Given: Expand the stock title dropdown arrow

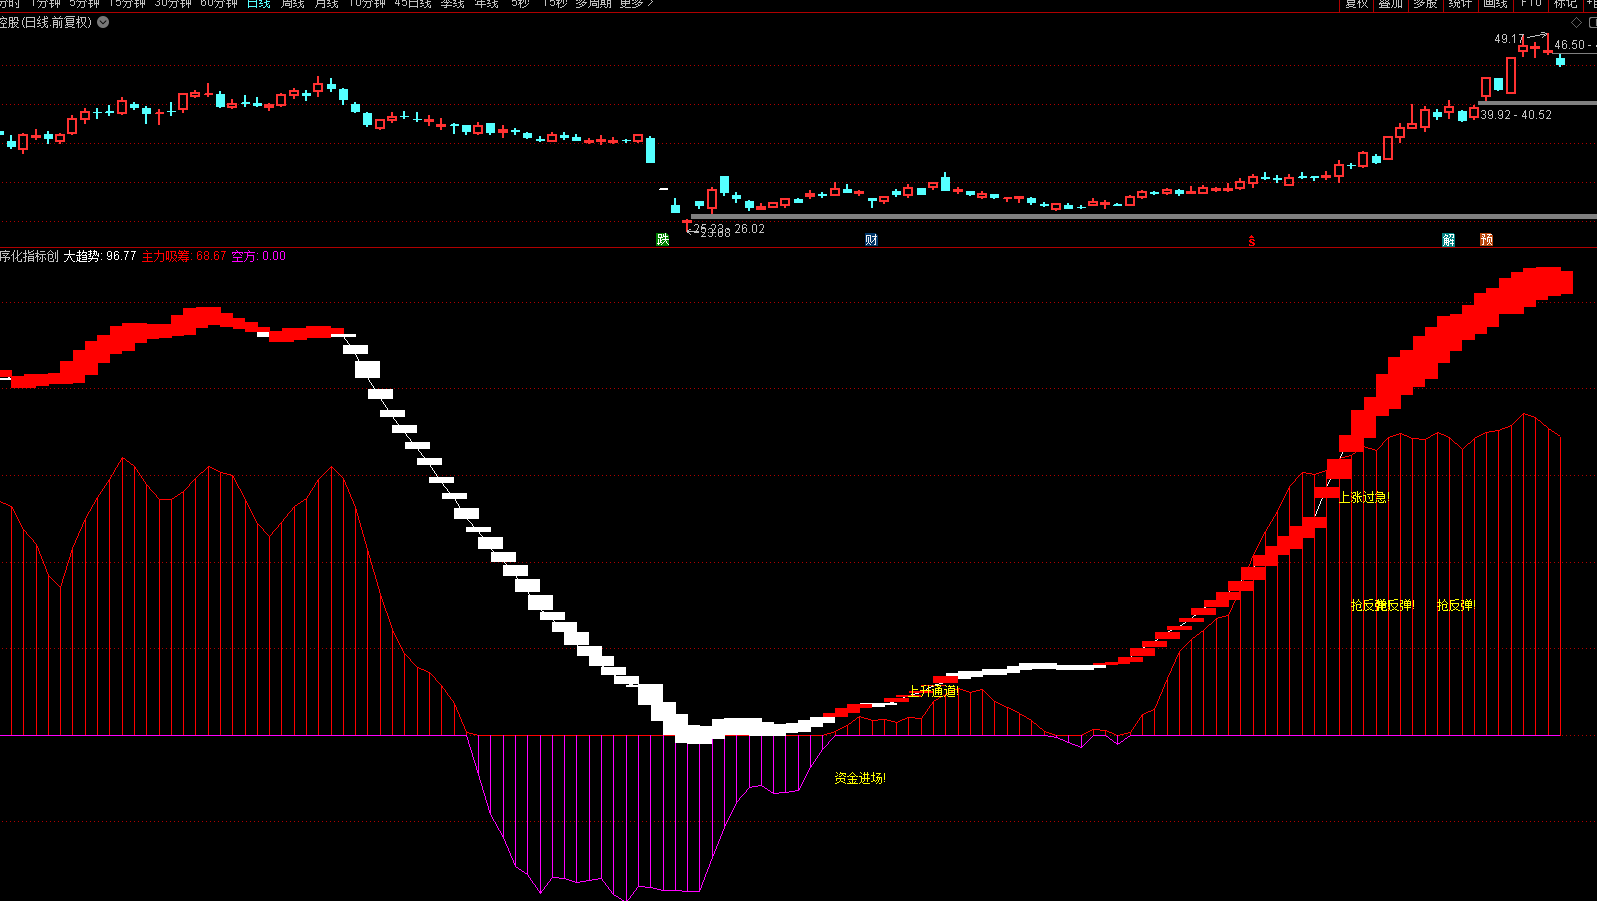Looking at the screenshot, I should tap(103, 22).
